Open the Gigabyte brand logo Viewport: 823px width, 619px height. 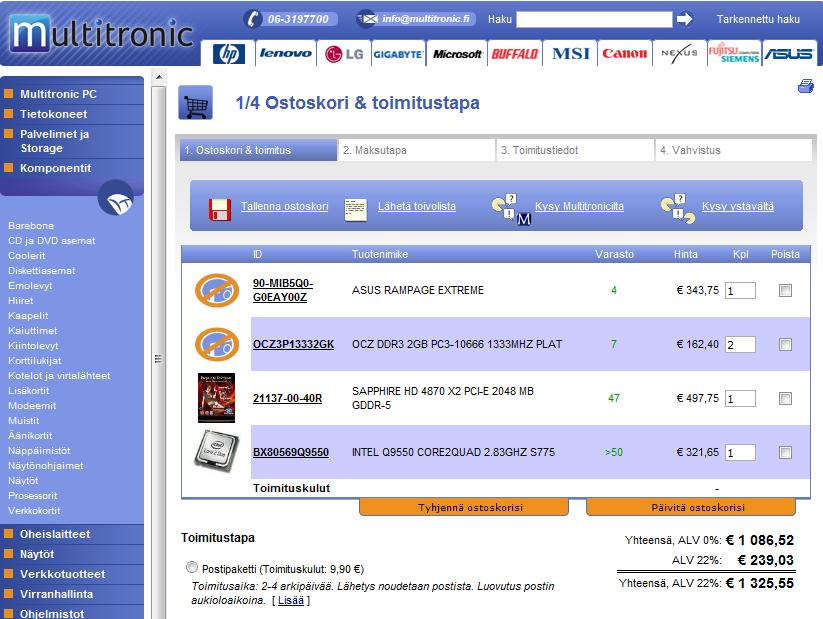coord(398,54)
